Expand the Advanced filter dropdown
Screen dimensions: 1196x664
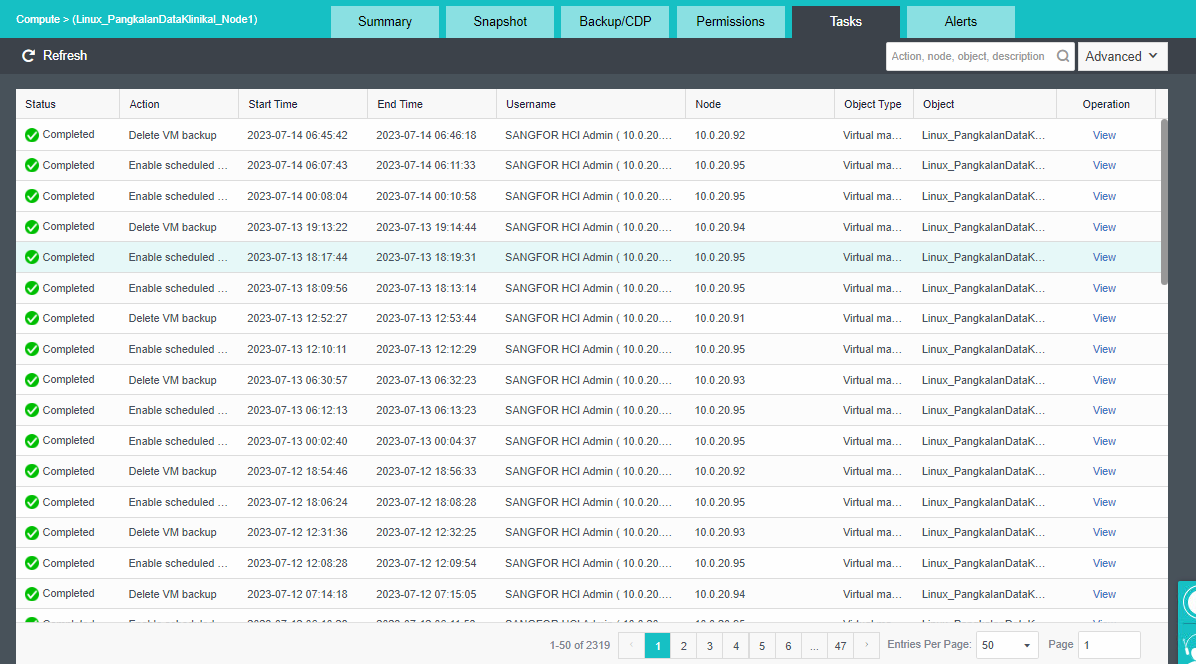[x=1122, y=57]
